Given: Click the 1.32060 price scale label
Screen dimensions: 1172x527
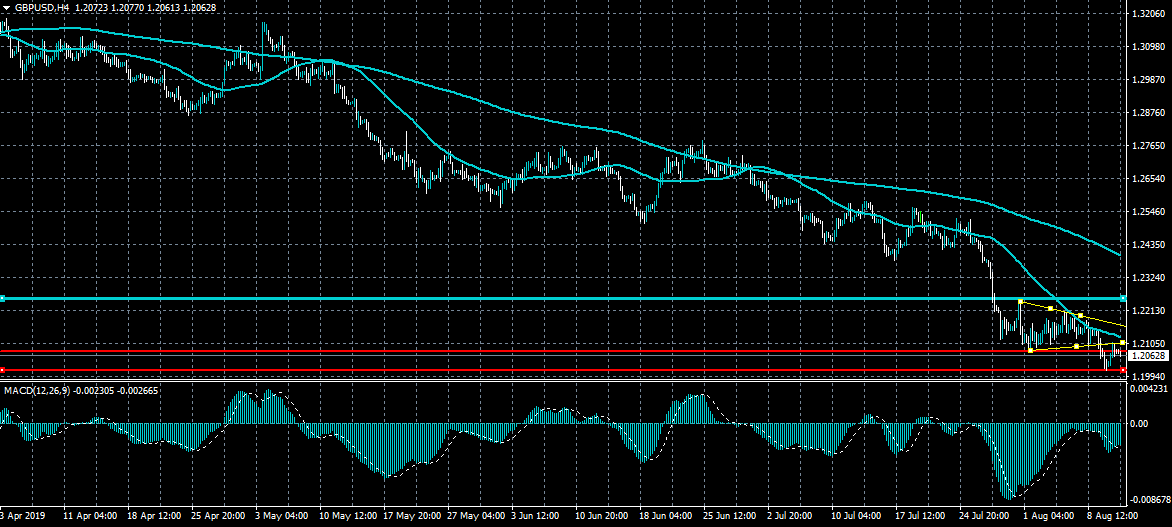Looking at the screenshot, I should (x=1147, y=14).
